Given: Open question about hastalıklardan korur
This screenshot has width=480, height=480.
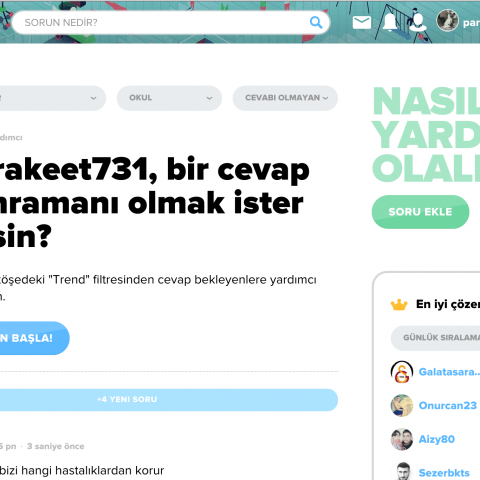Looking at the screenshot, I should (x=82, y=470).
